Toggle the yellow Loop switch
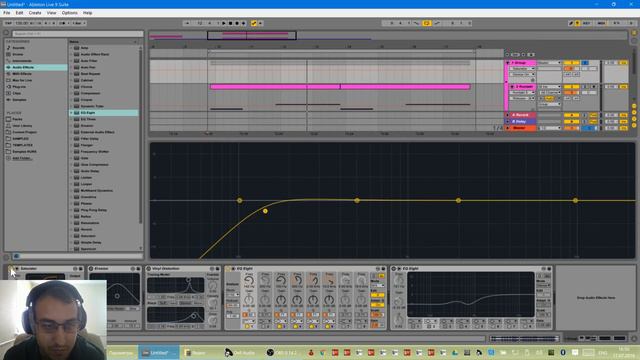The width and height of the screenshot is (640, 360). 427,23
